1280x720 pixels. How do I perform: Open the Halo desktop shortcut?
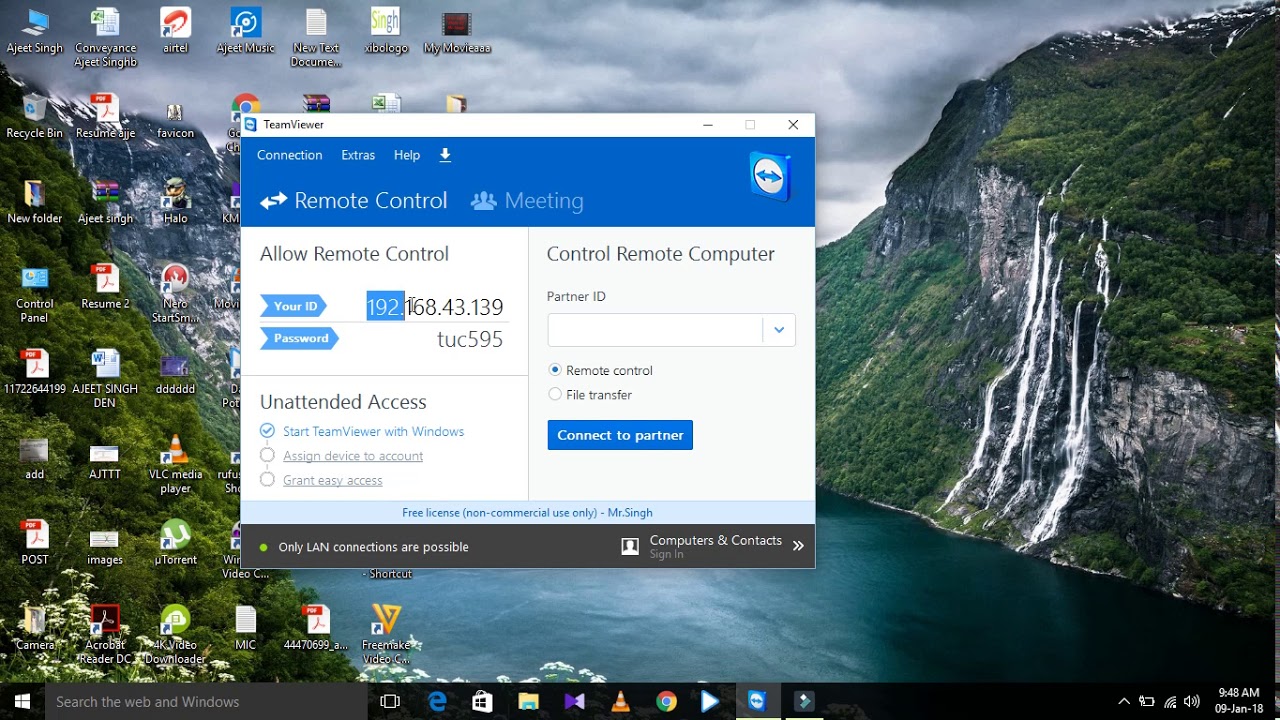coord(175,202)
